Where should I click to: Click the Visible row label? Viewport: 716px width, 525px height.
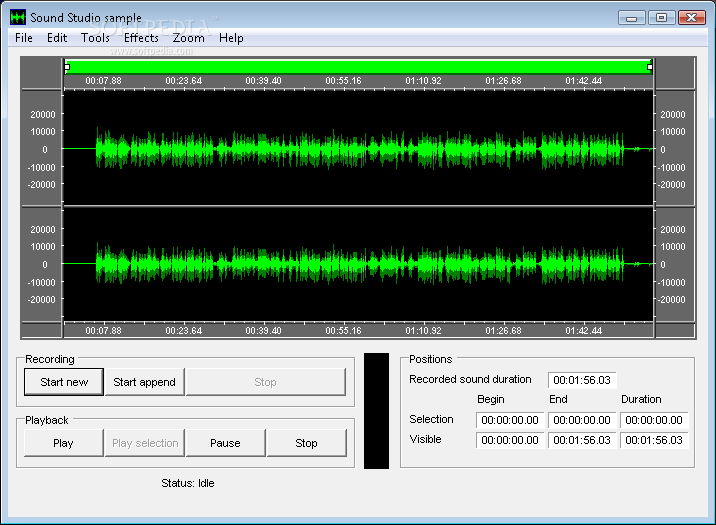[425, 439]
